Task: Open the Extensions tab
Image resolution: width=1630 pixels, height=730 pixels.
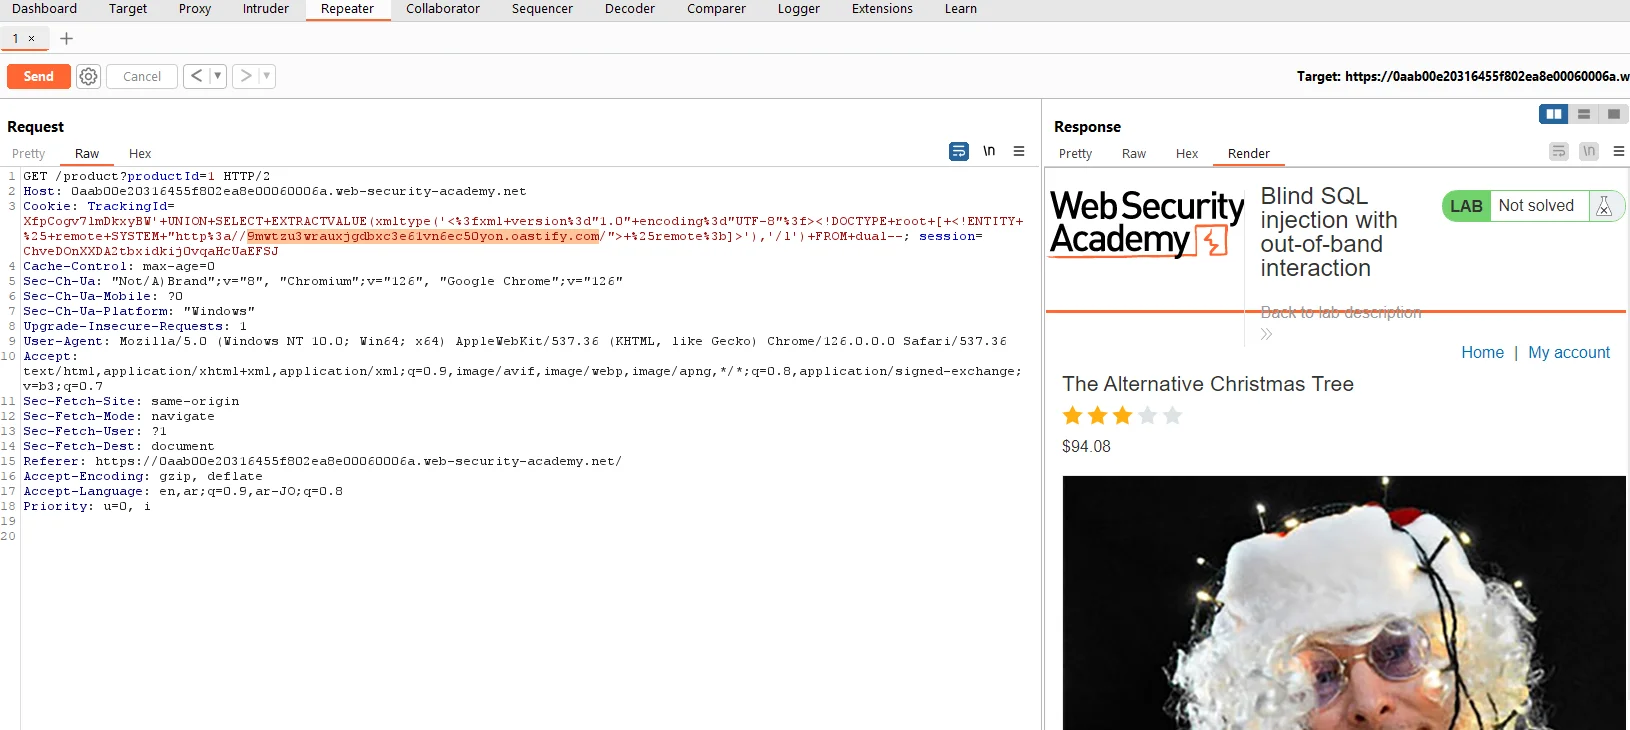Action: (x=882, y=9)
